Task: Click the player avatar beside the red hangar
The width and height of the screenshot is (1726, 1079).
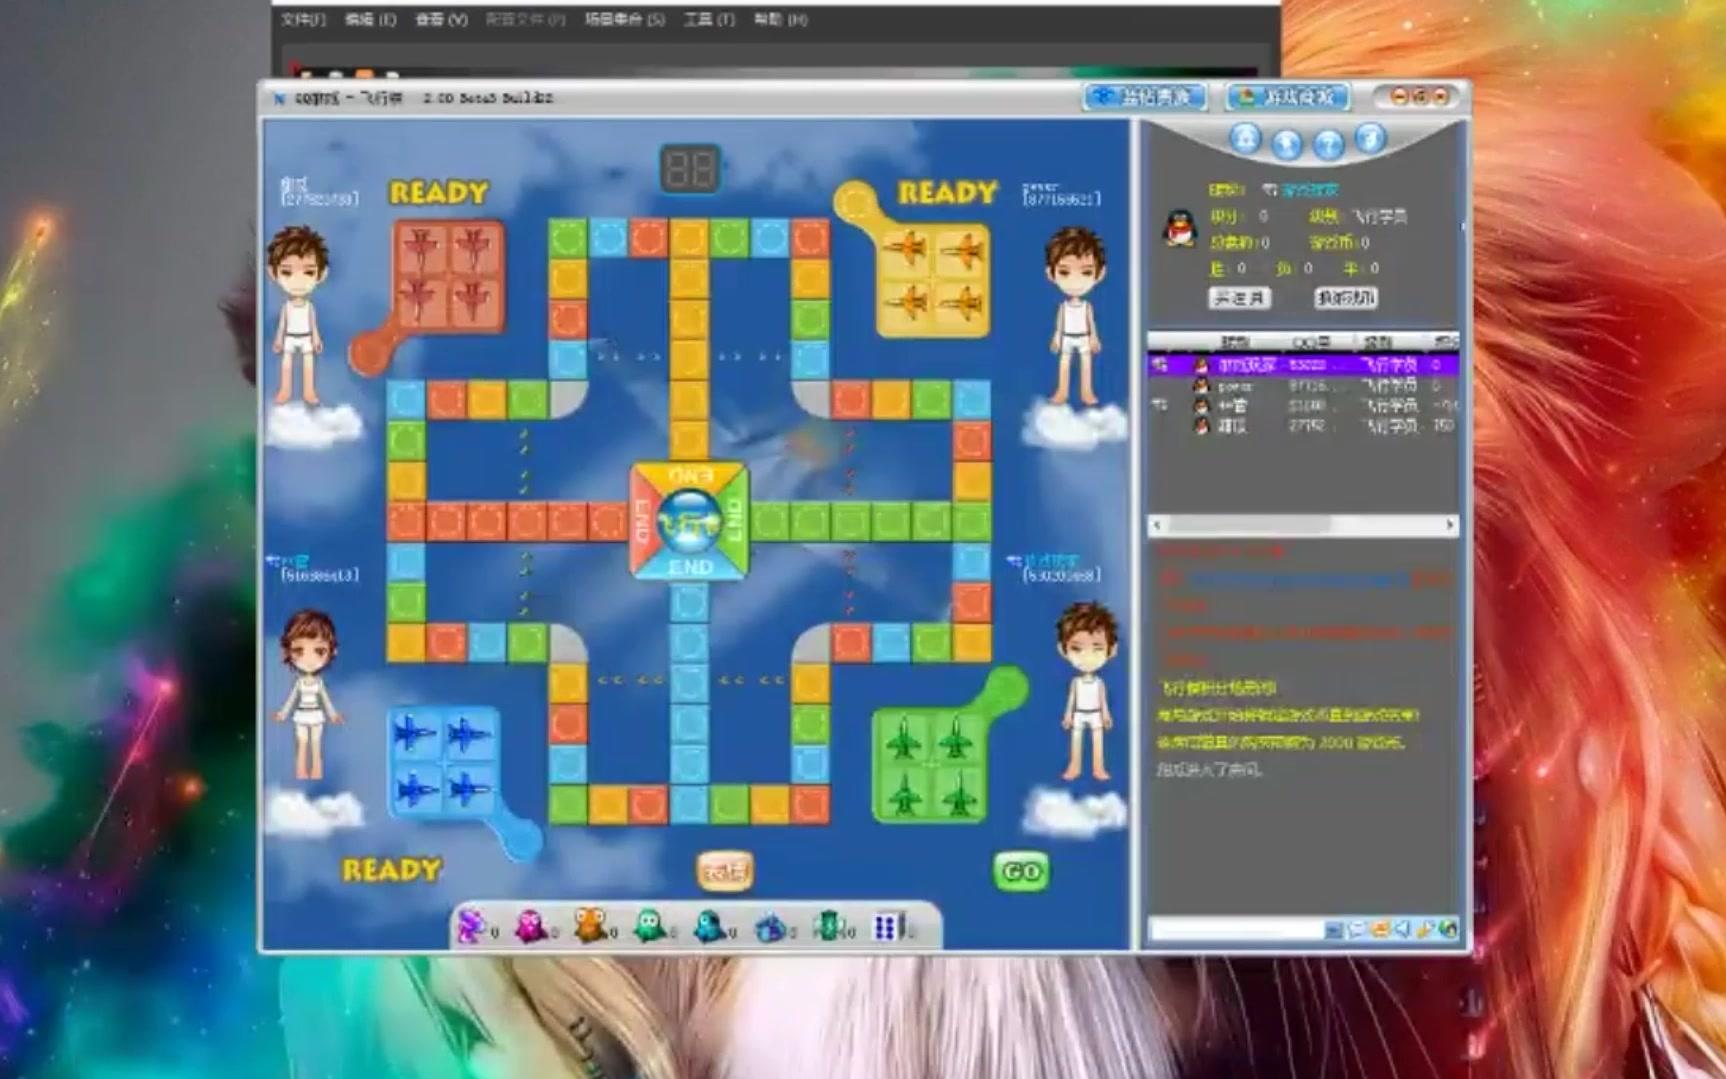Action: coord(299,316)
